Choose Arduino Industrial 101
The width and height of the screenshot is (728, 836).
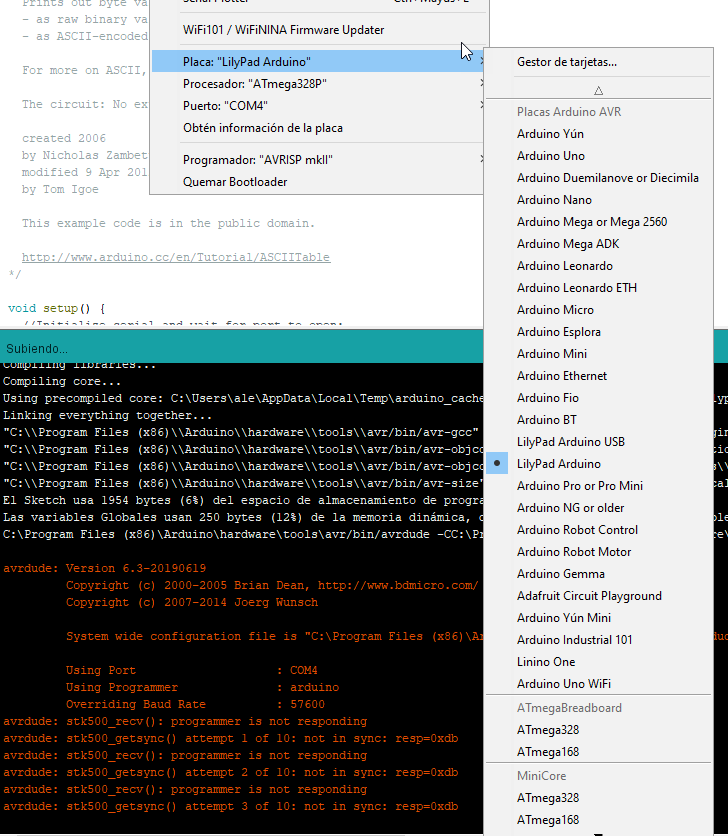(x=598, y=640)
